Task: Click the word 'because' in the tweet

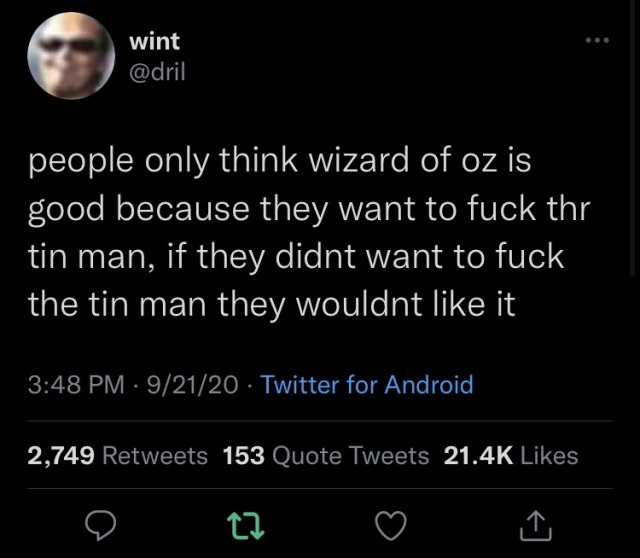Action: [x=183, y=208]
